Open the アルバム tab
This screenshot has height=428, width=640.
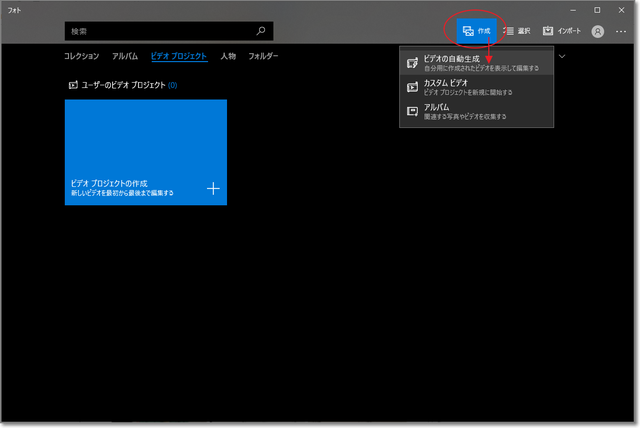pos(125,57)
